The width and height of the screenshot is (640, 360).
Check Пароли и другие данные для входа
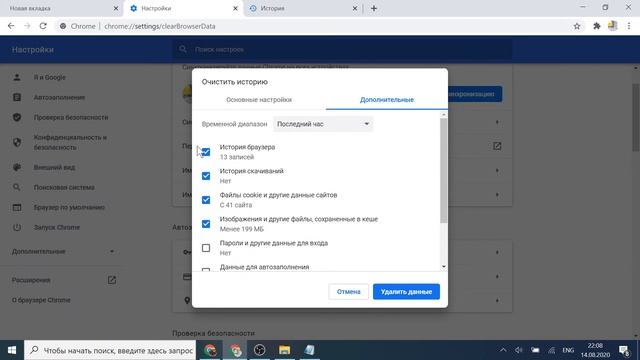tap(206, 248)
